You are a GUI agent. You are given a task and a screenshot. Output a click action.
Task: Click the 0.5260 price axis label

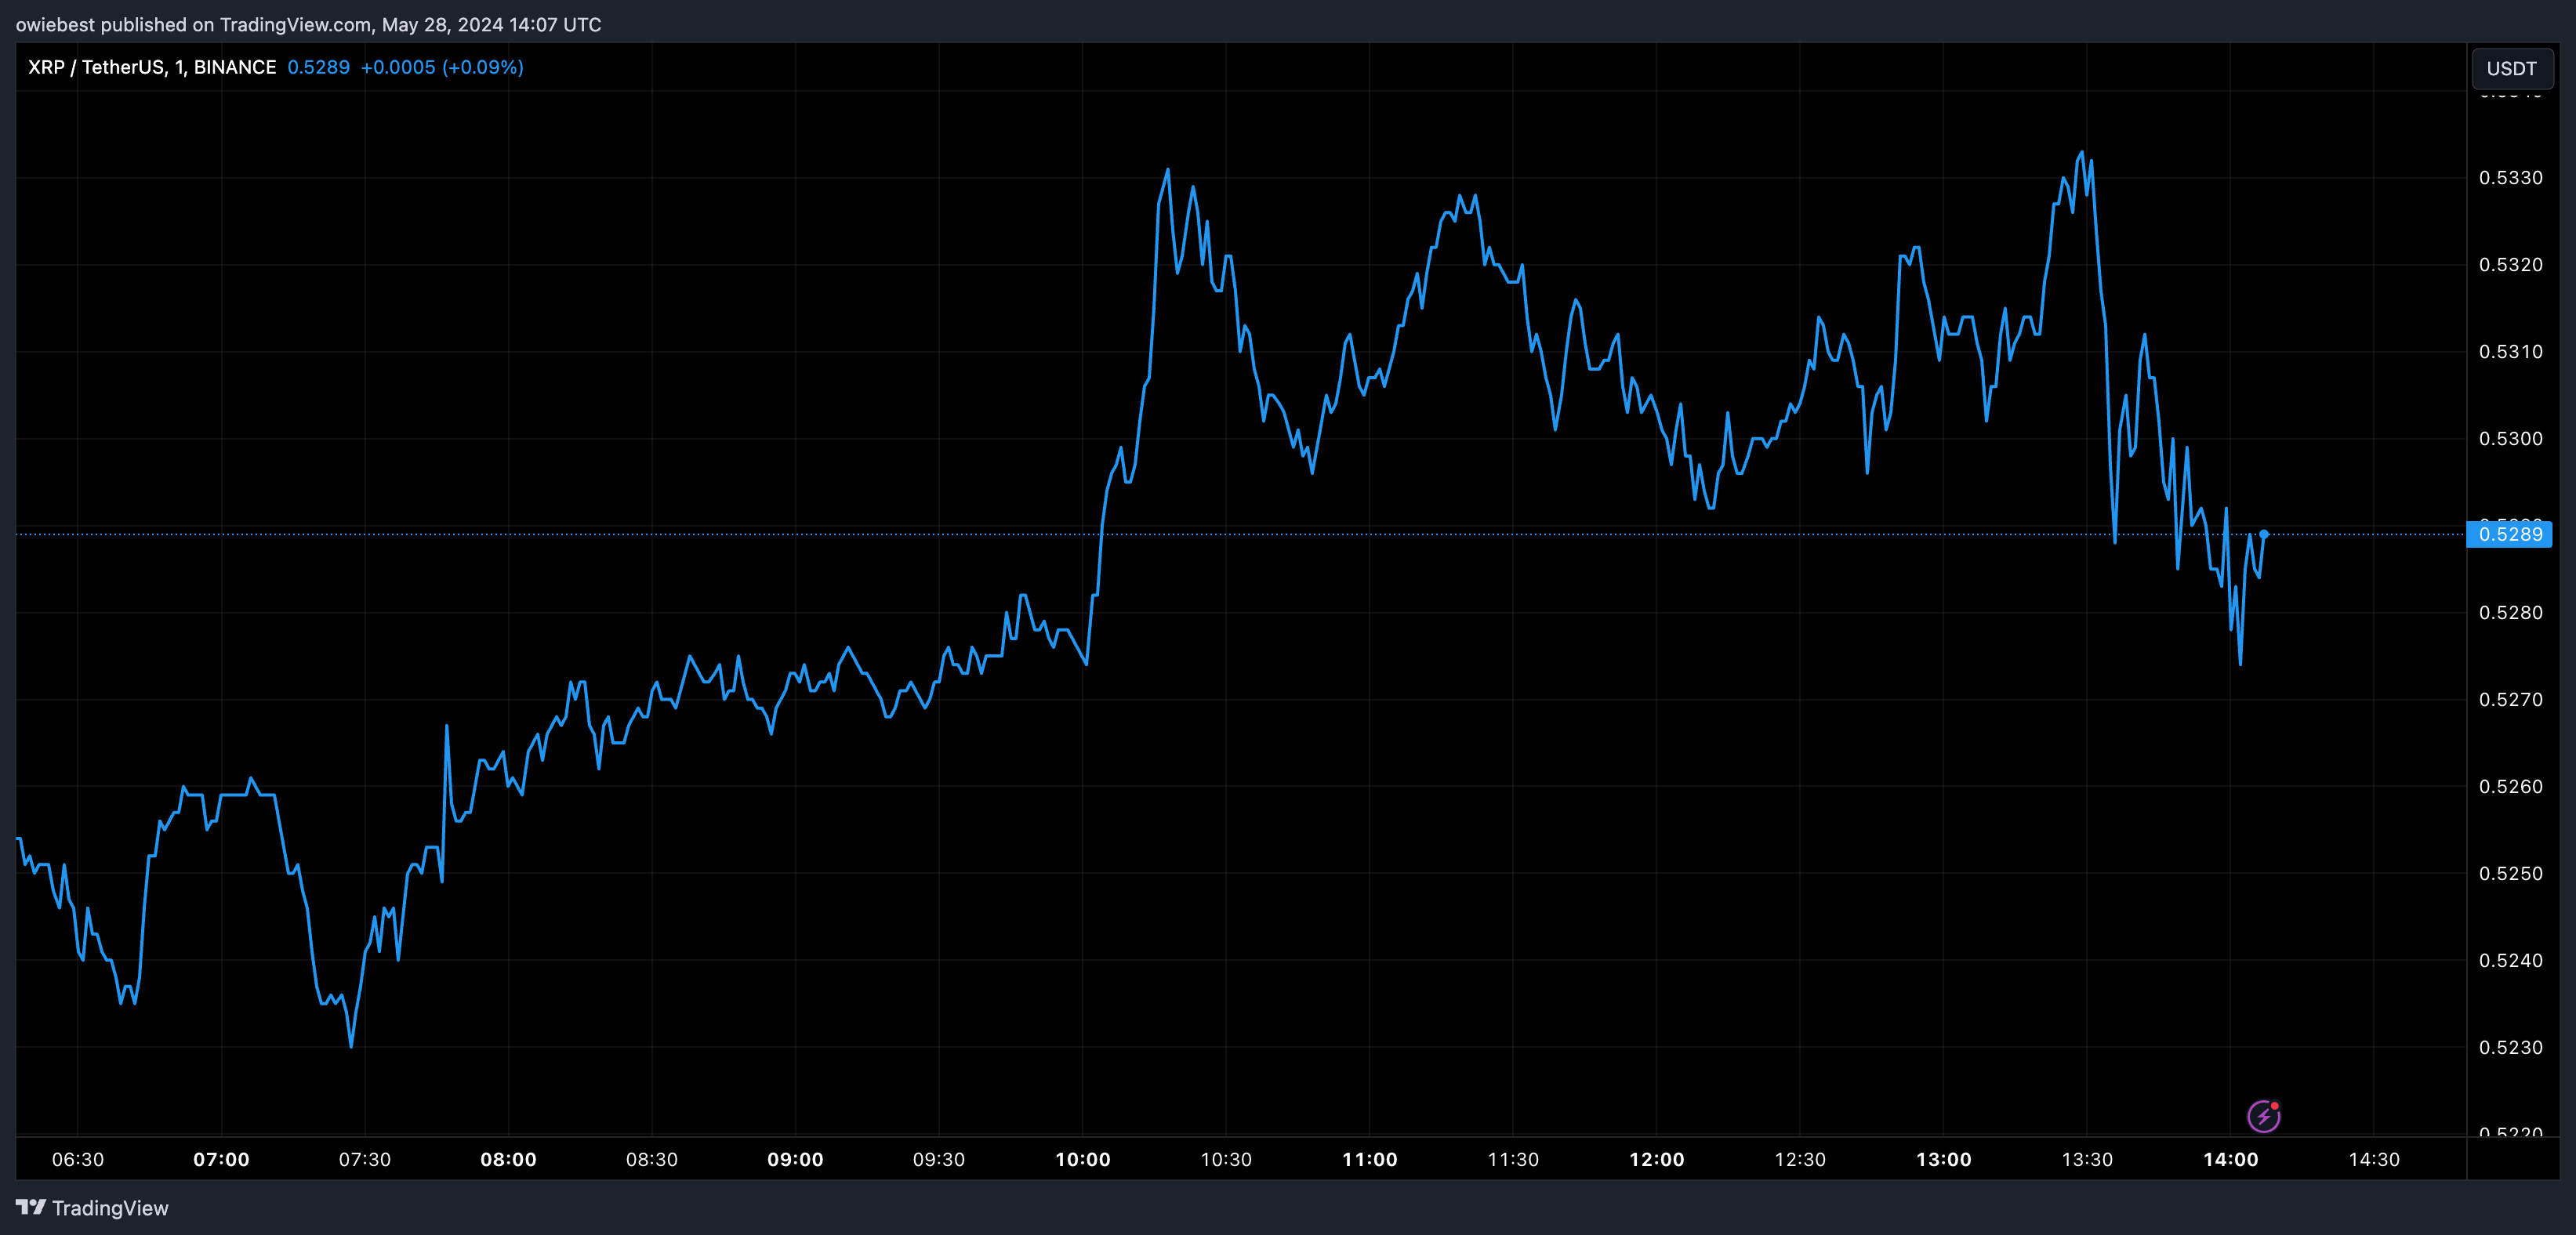2510,787
